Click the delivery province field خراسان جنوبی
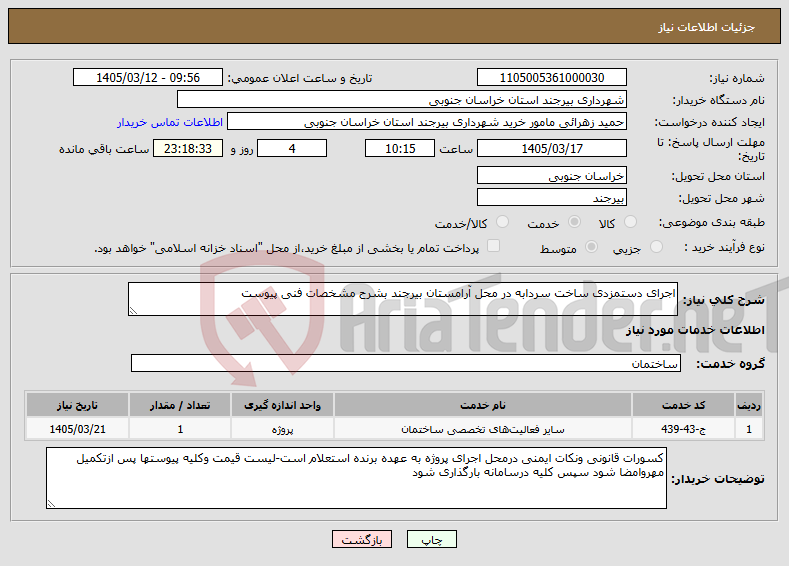 click(551, 176)
